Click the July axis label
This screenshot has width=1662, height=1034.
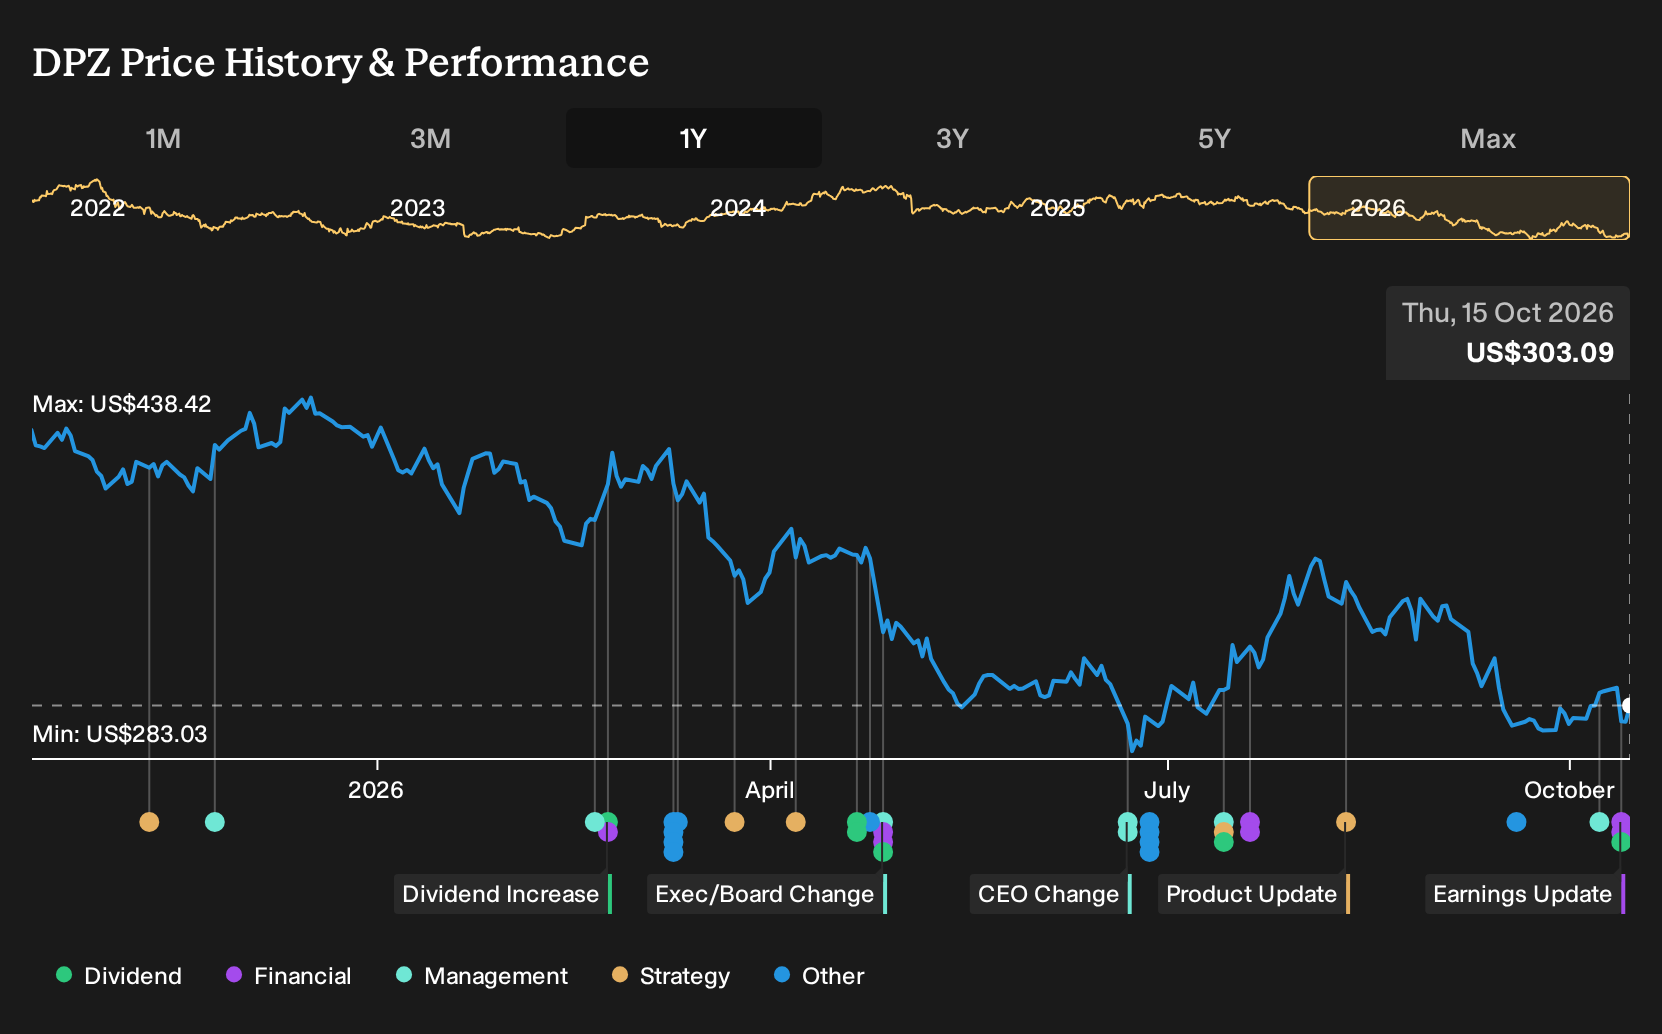(1167, 790)
